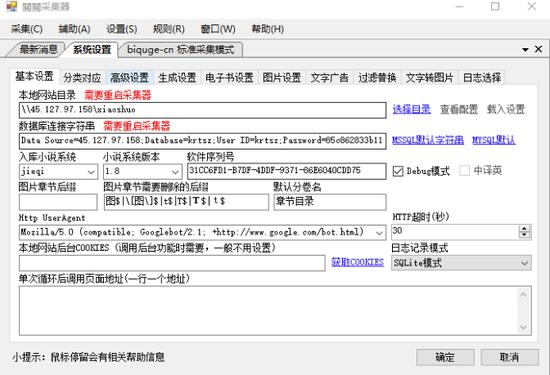Click the application icon in title bar
The image size is (550, 375).
tap(12, 6)
